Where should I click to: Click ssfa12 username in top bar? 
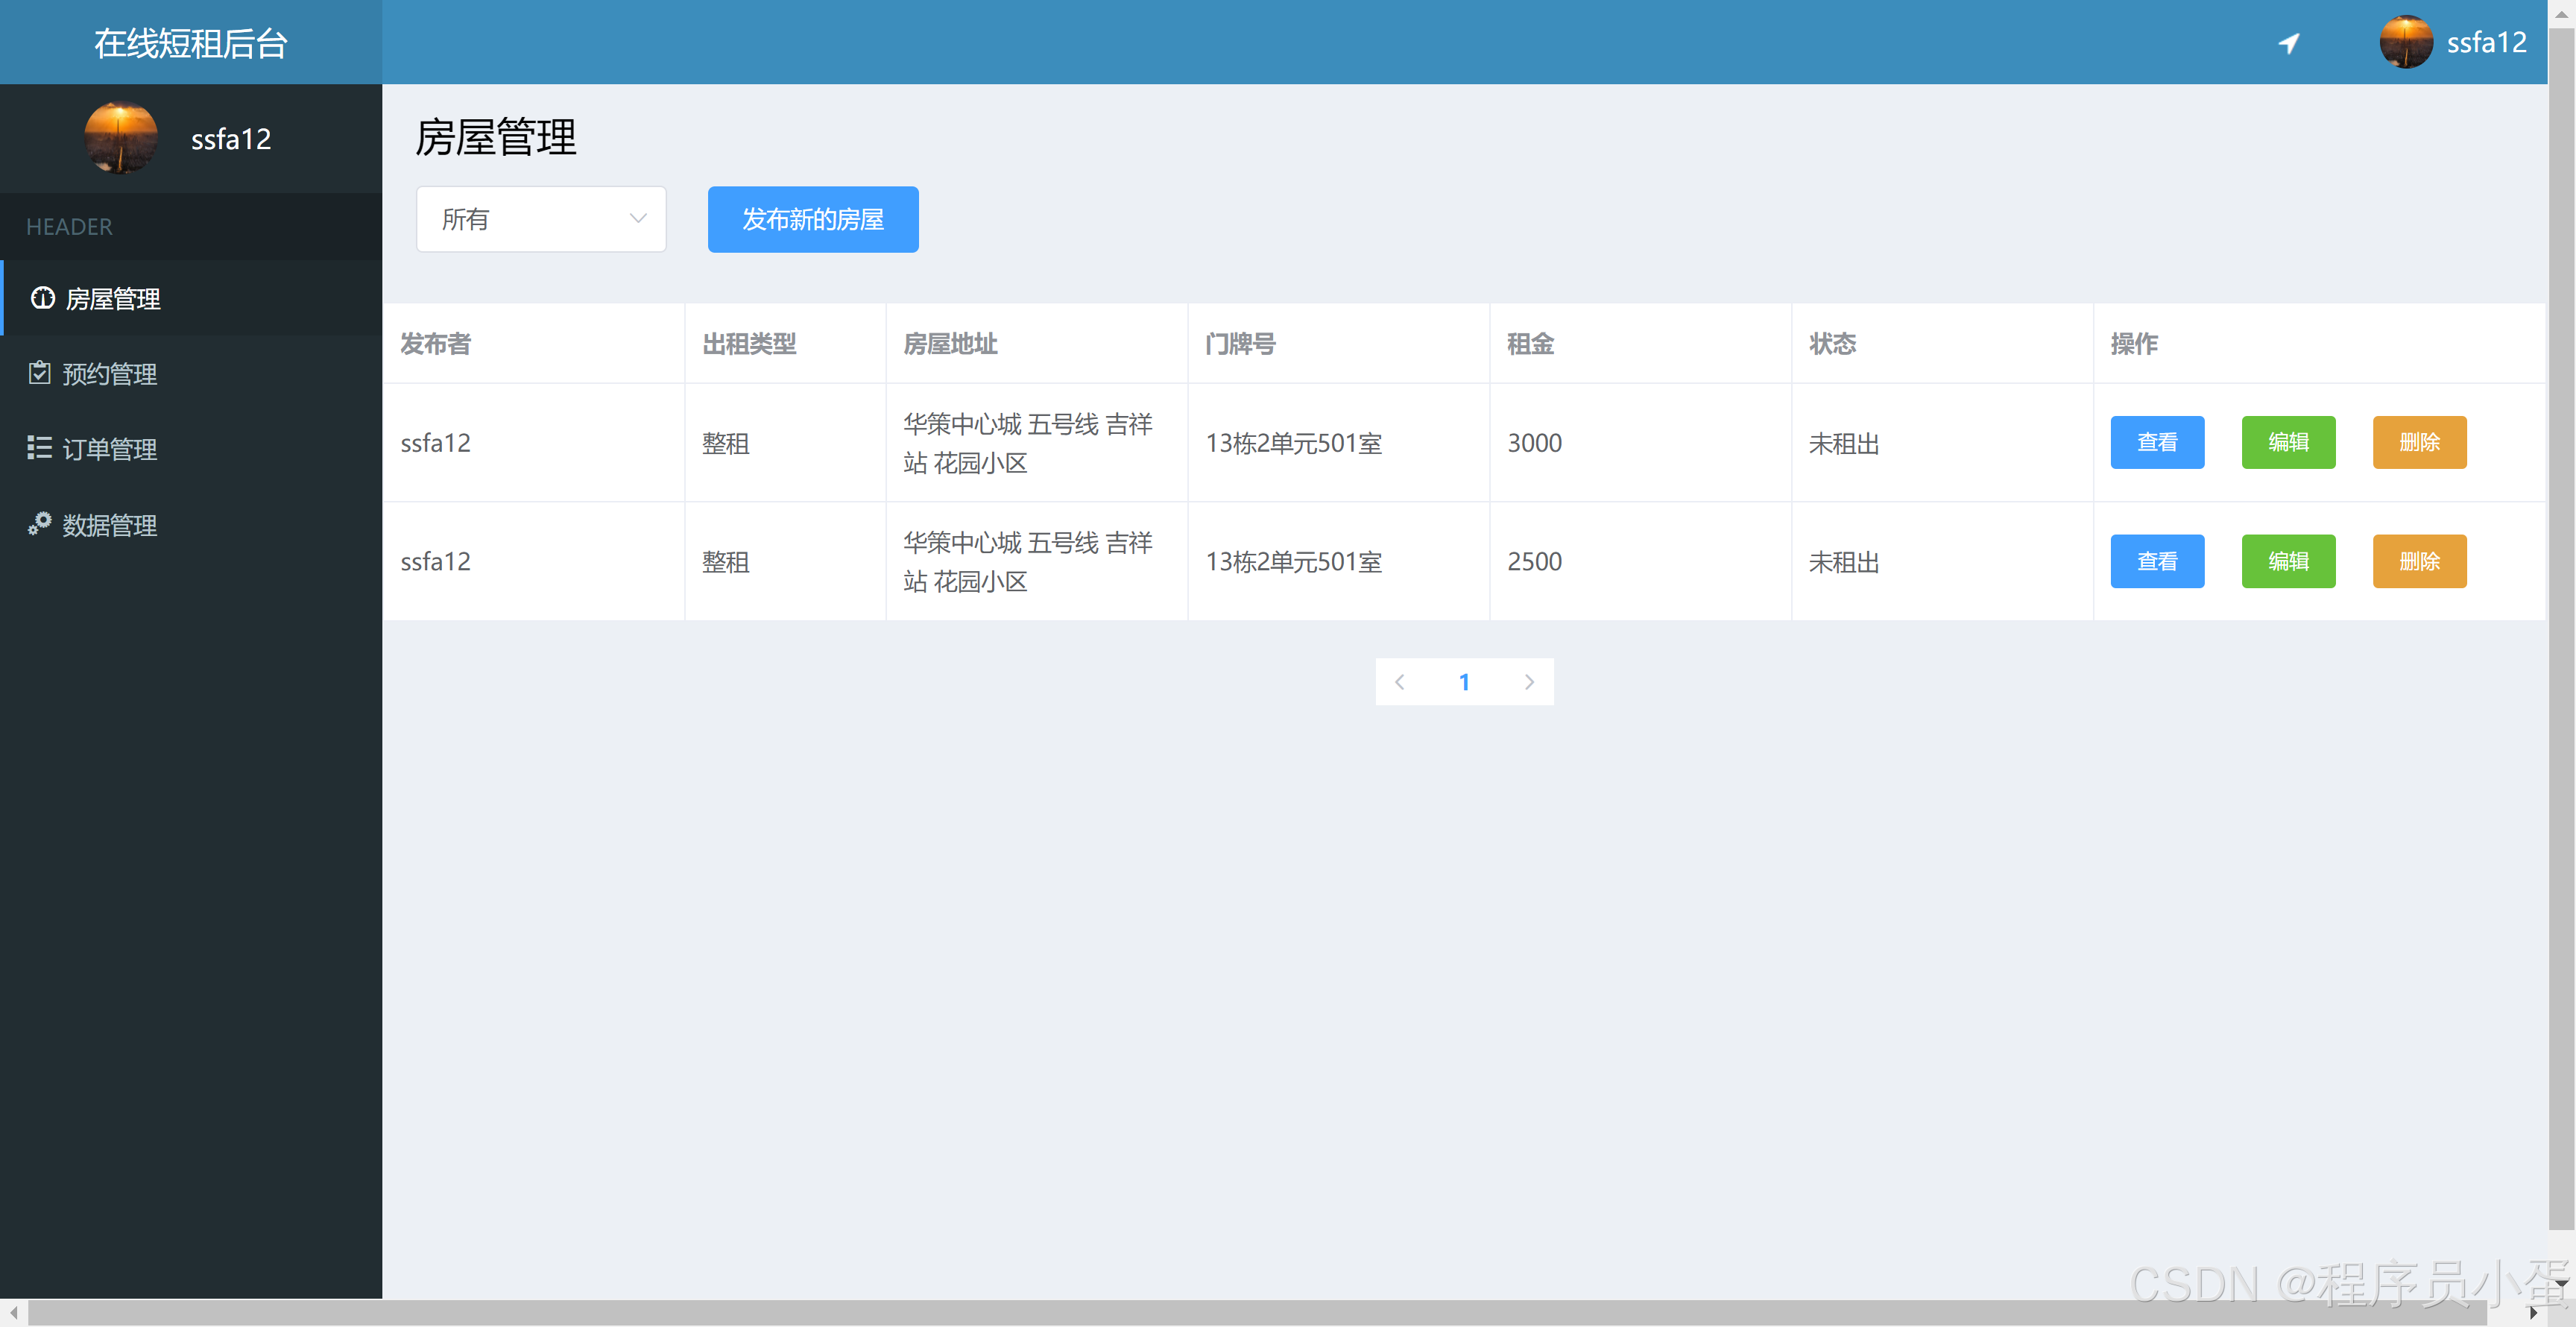point(2486,43)
